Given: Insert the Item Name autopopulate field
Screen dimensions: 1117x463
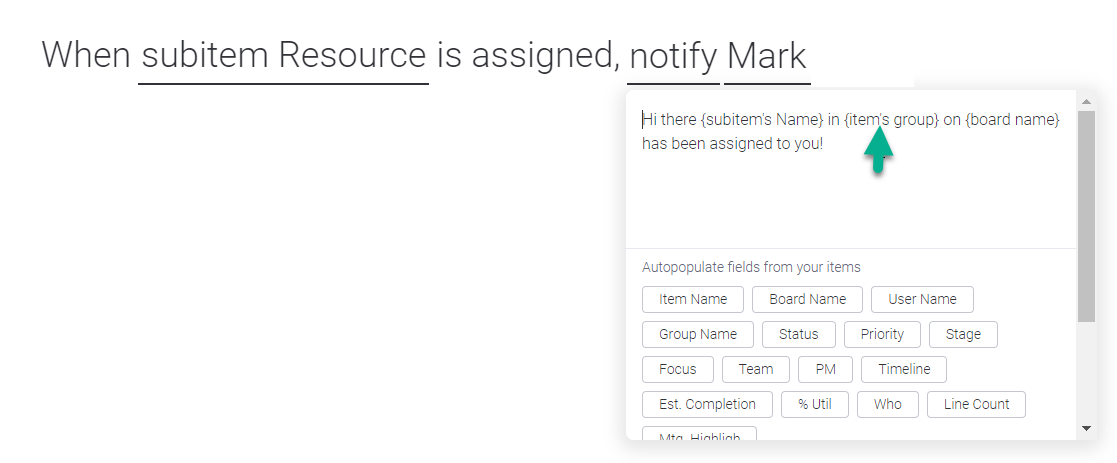Looking at the screenshot, I should pyautogui.click(x=693, y=299).
